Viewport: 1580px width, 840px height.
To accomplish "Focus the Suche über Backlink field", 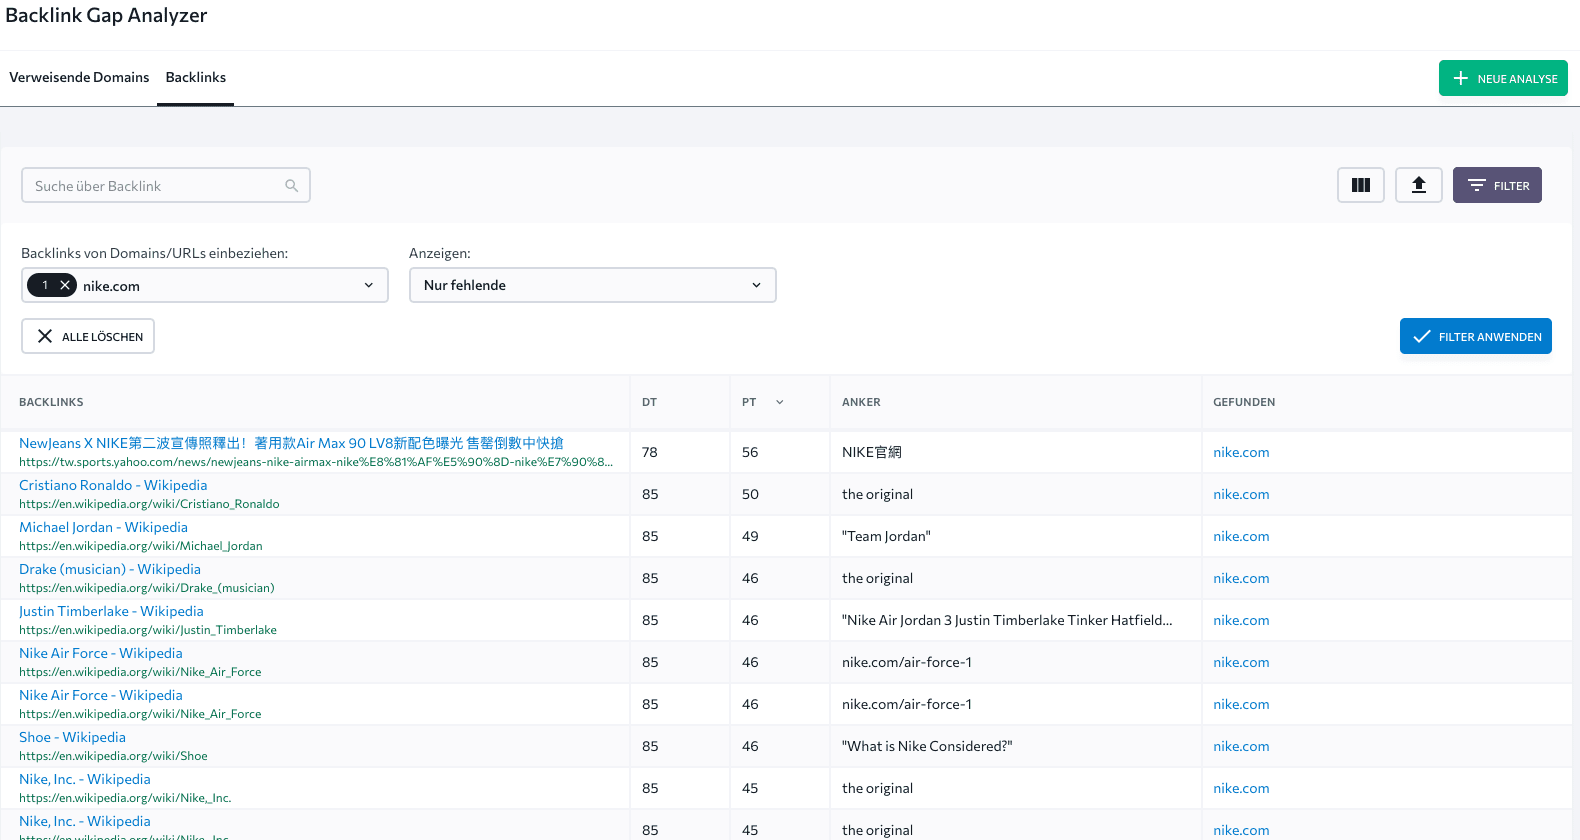I will coord(166,185).
